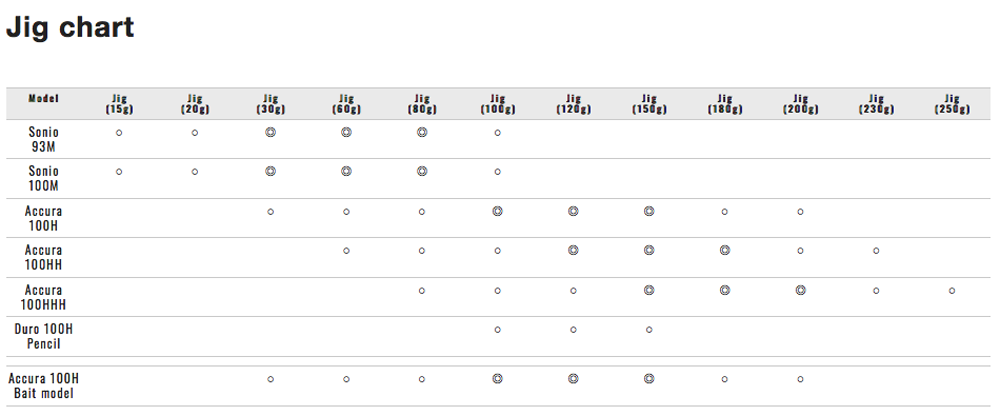Click the Sonio 100M double-circle at 80g
The width and height of the screenshot is (1000, 416).
[422, 172]
